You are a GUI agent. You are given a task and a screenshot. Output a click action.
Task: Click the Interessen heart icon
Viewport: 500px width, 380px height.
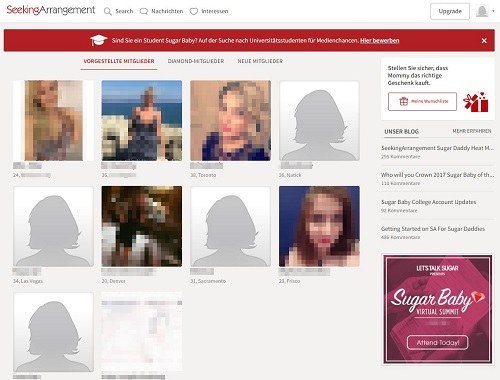pyautogui.click(x=194, y=12)
